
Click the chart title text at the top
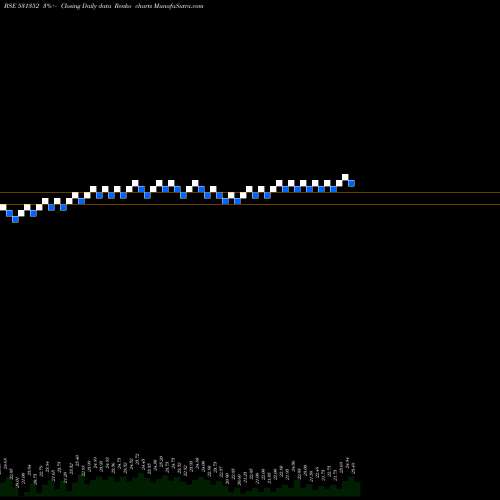click(x=104, y=6)
